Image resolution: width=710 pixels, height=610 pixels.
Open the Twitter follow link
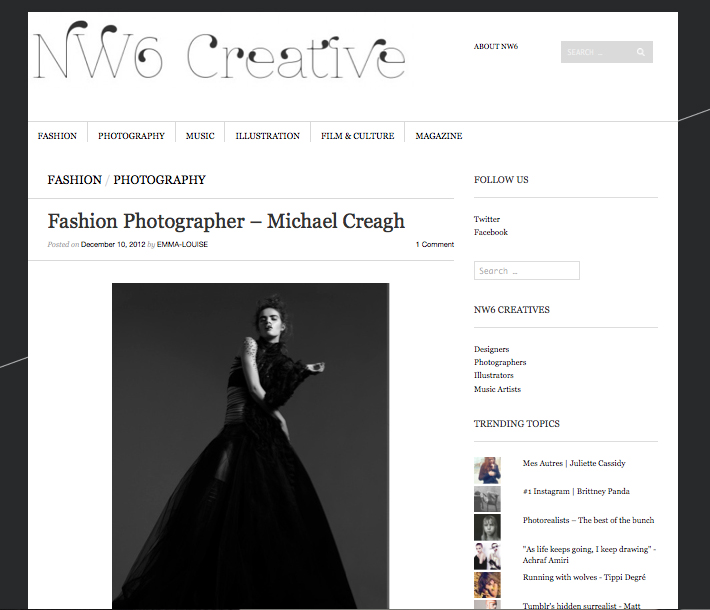[x=487, y=219]
